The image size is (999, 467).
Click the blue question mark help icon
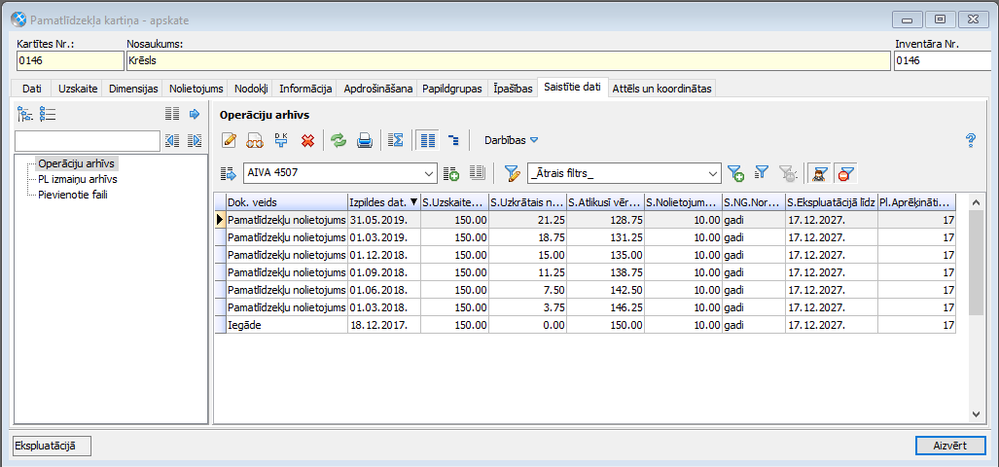pyautogui.click(x=971, y=140)
